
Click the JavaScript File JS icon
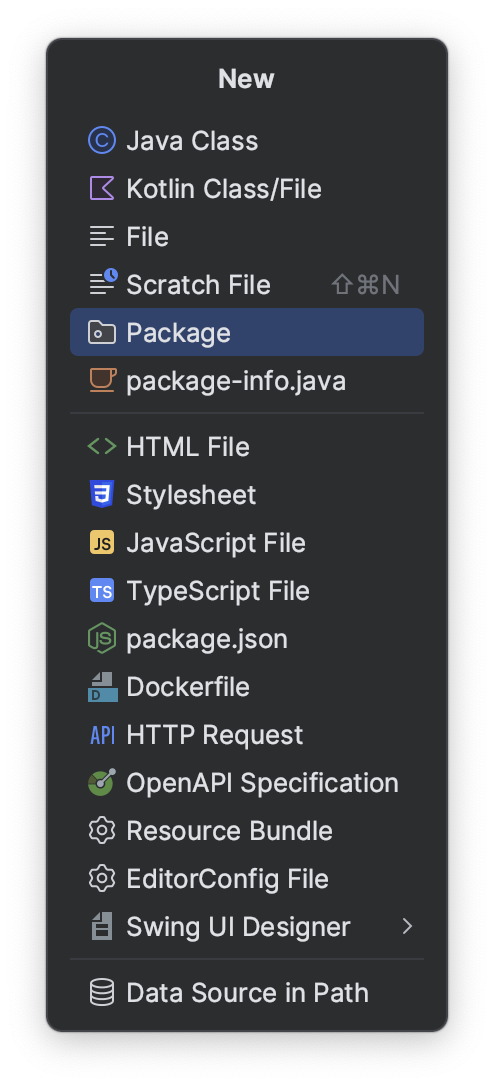point(102,542)
